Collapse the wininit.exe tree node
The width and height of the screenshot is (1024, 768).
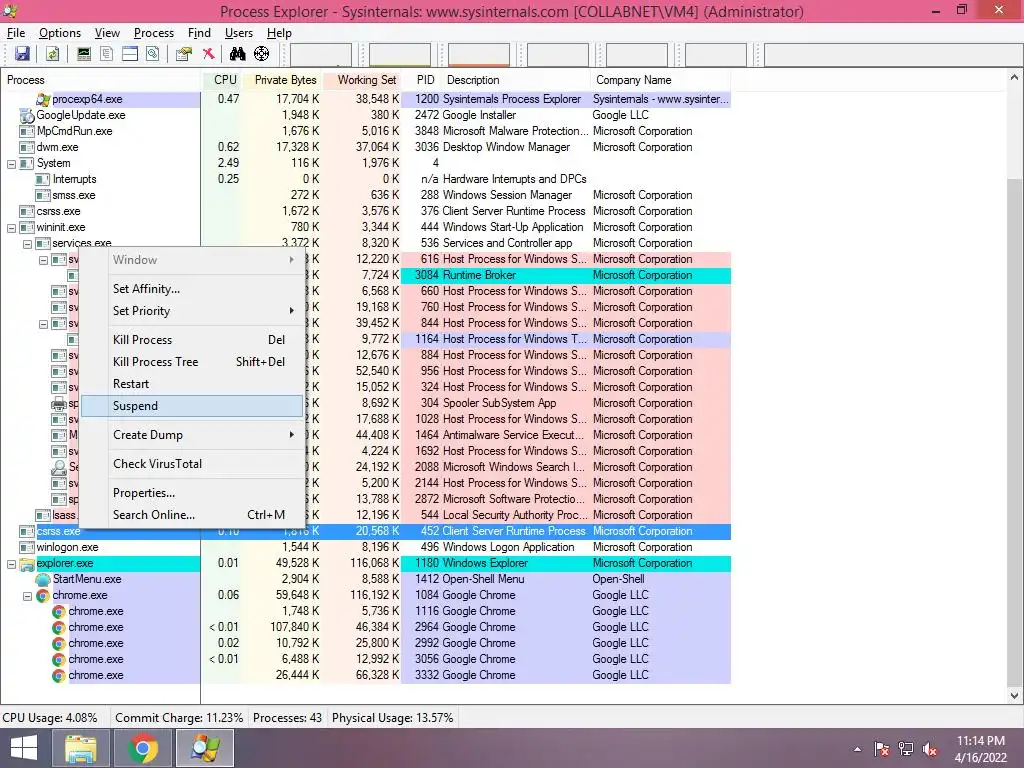[x=11, y=228]
